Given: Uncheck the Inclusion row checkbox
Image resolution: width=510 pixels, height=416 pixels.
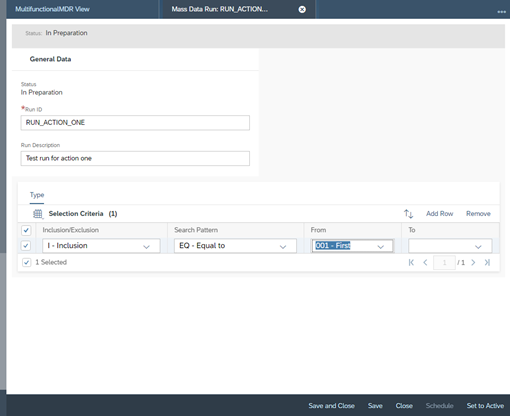Looking at the screenshot, I should pos(26,246).
